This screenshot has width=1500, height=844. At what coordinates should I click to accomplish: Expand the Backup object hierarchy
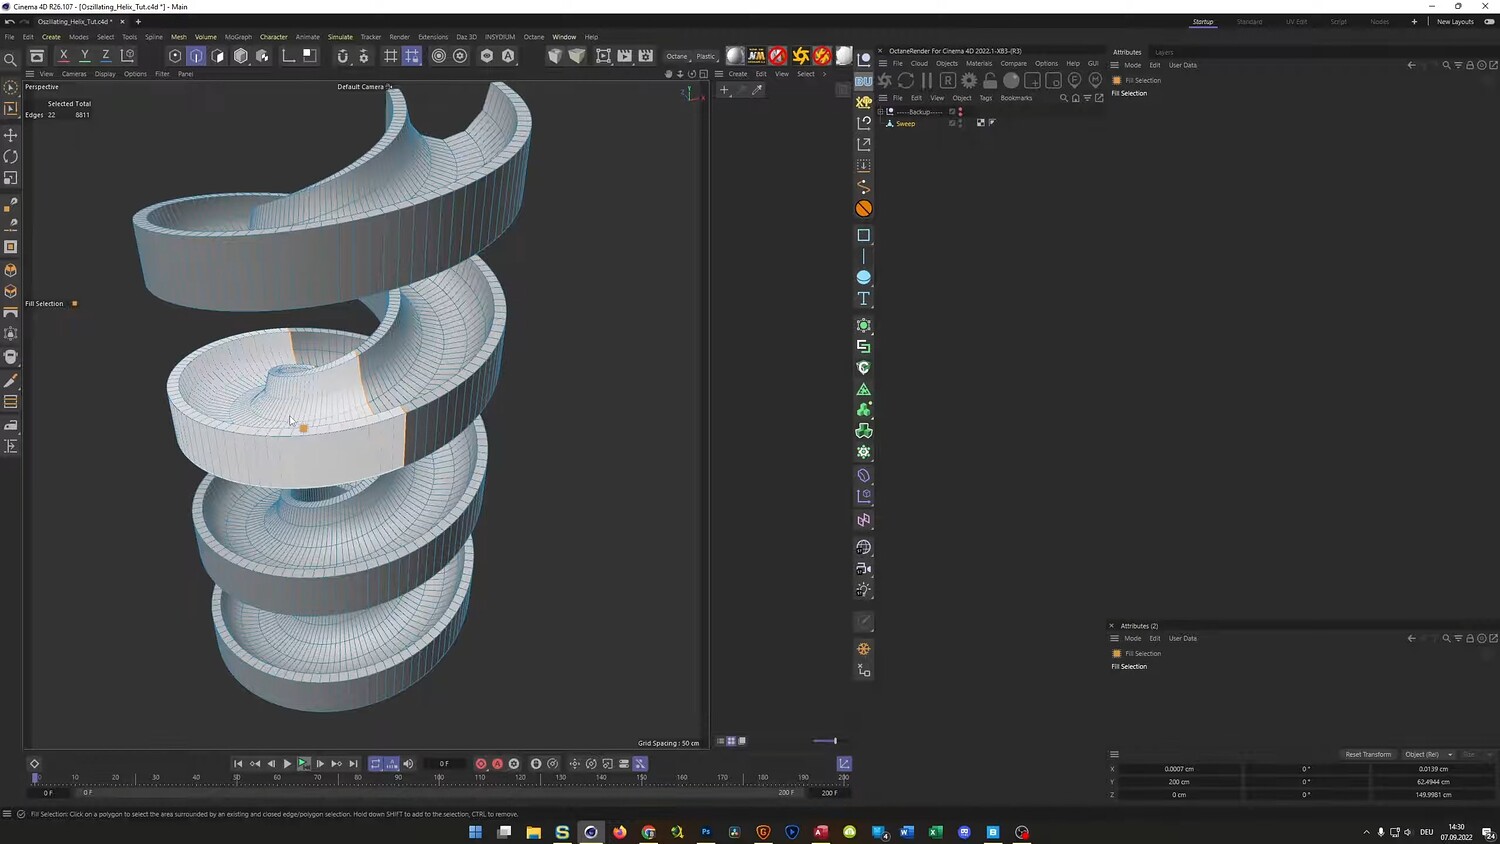point(881,112)
